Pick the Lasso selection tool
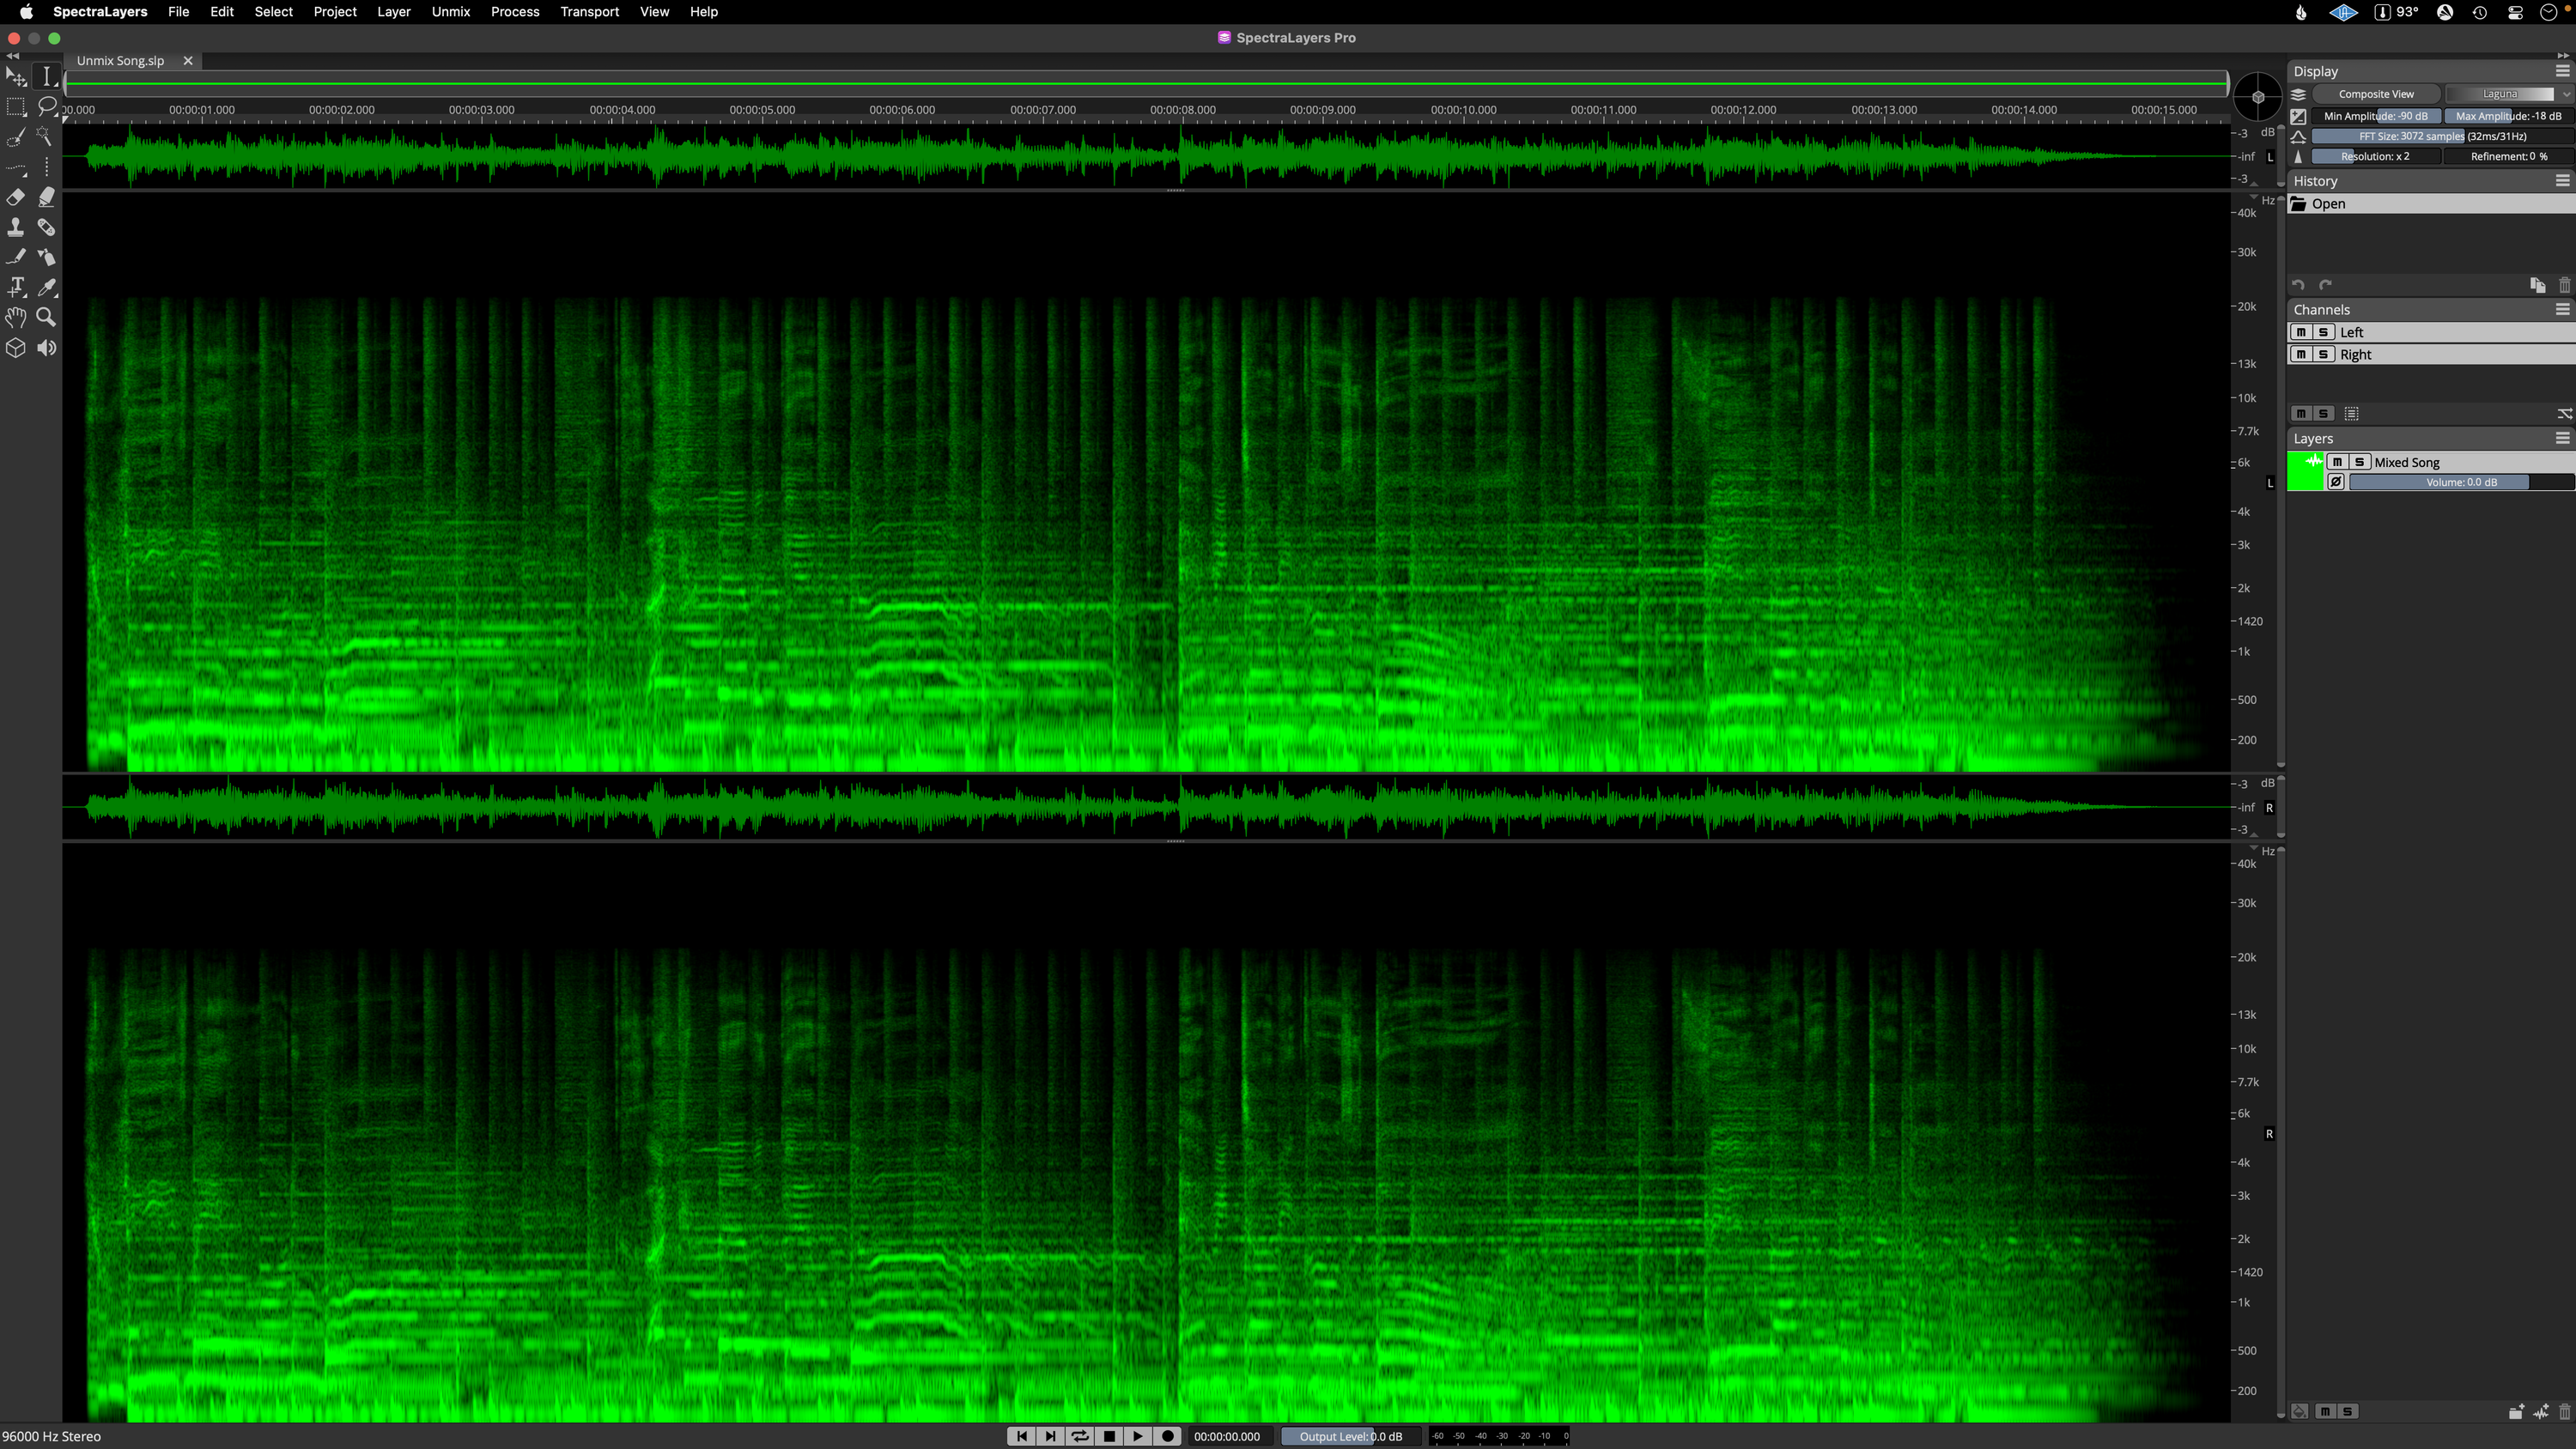Image resolution: width=2576 pixels, height=1449 pixels. click(47, 106)
